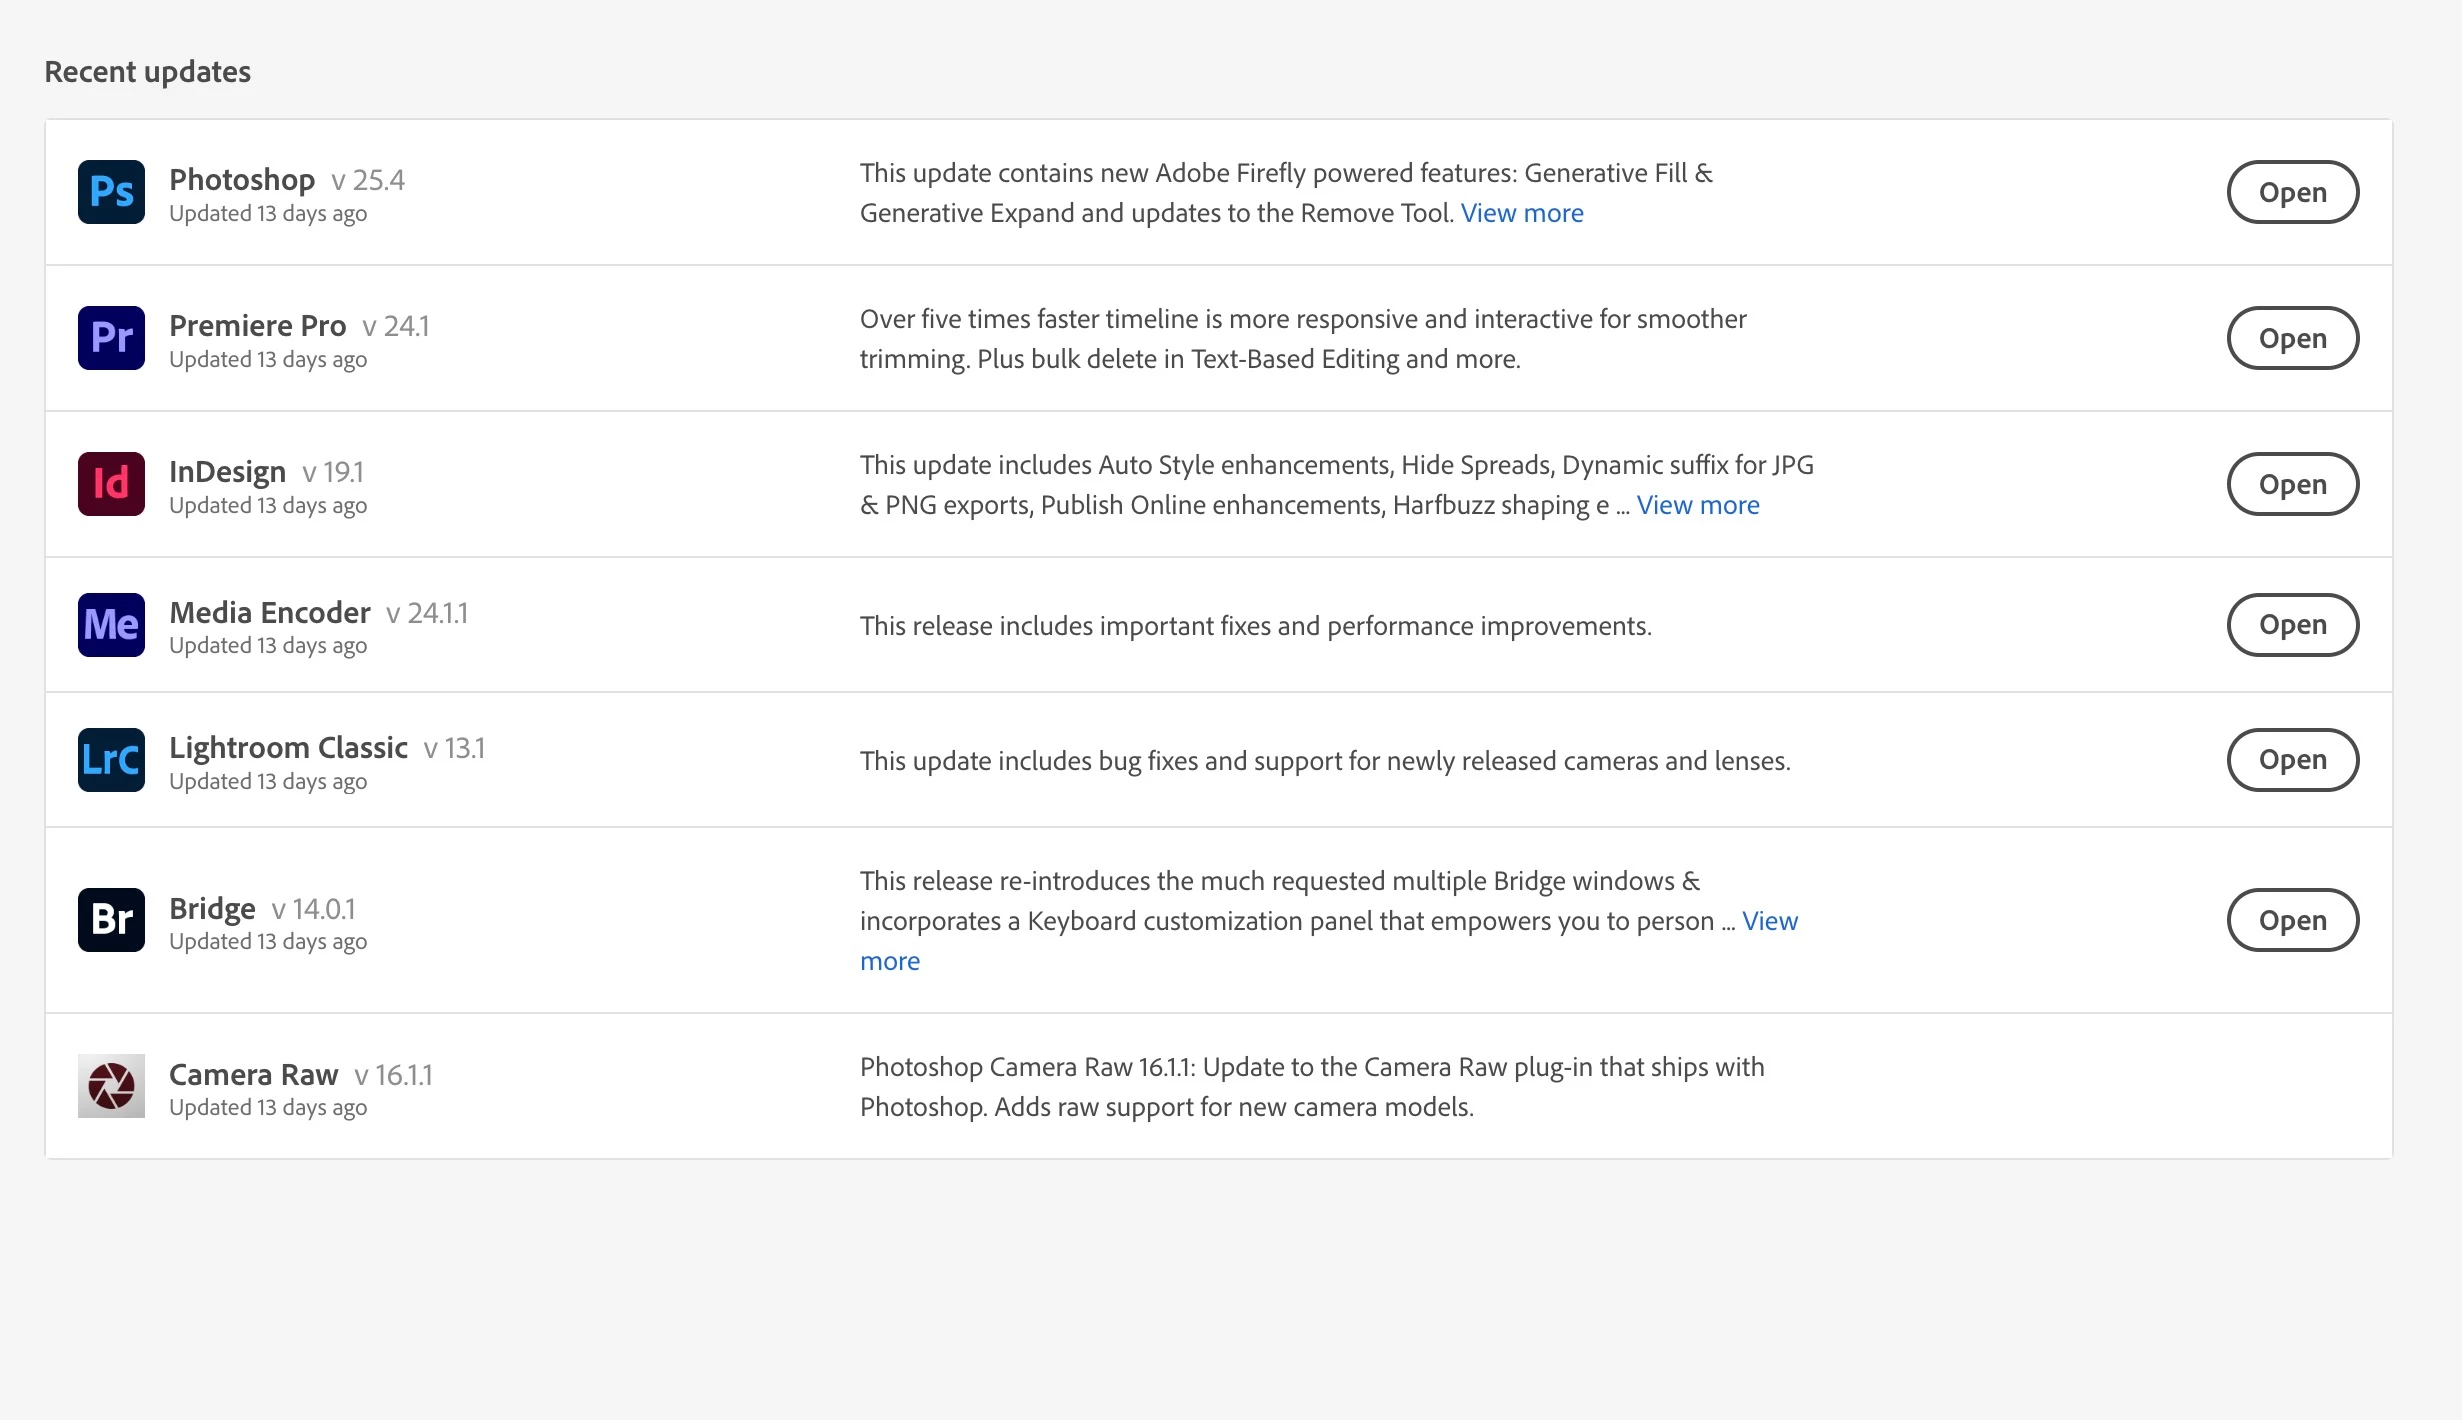Launch InDesign via the Open button

tap(2292, 484)
